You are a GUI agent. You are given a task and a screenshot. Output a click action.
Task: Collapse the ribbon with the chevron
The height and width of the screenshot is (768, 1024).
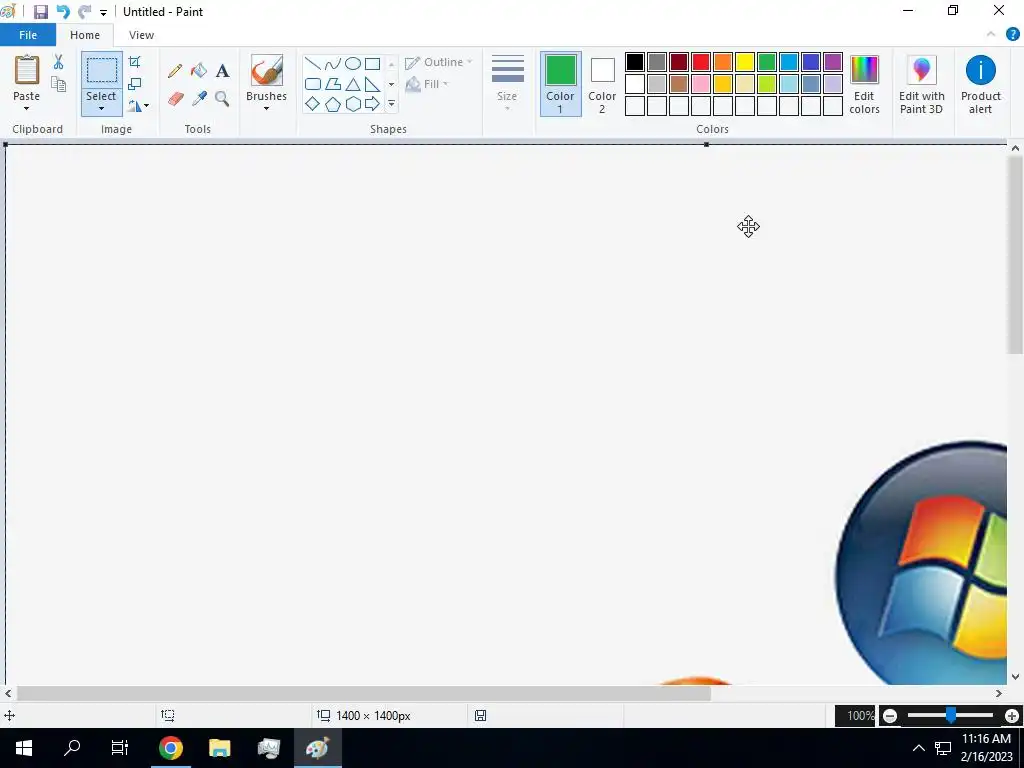point(991,35)
